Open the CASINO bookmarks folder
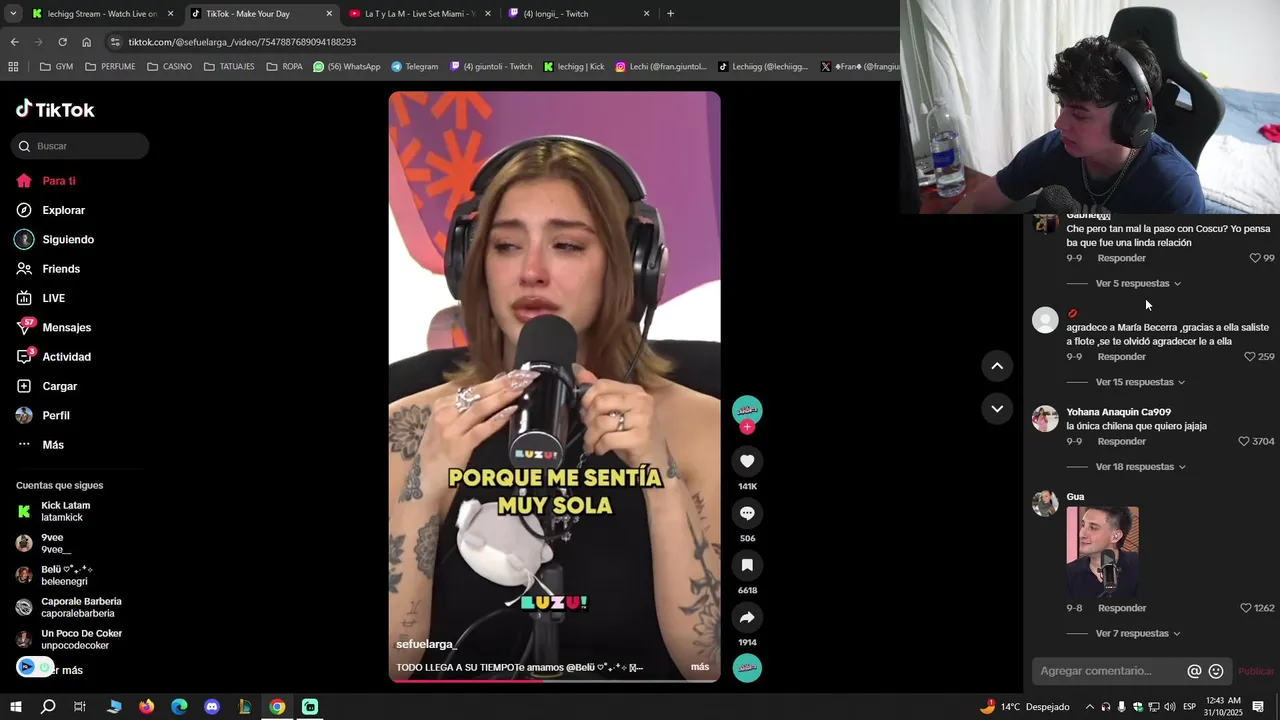Viewport: 1280px width, 720px height. pyautogui.click(x=169, y=67)
